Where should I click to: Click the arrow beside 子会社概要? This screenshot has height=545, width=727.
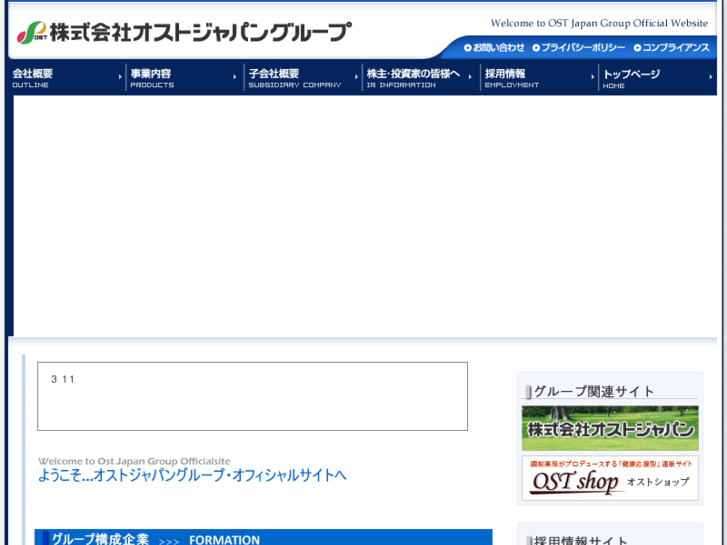[x=356, y=77]
